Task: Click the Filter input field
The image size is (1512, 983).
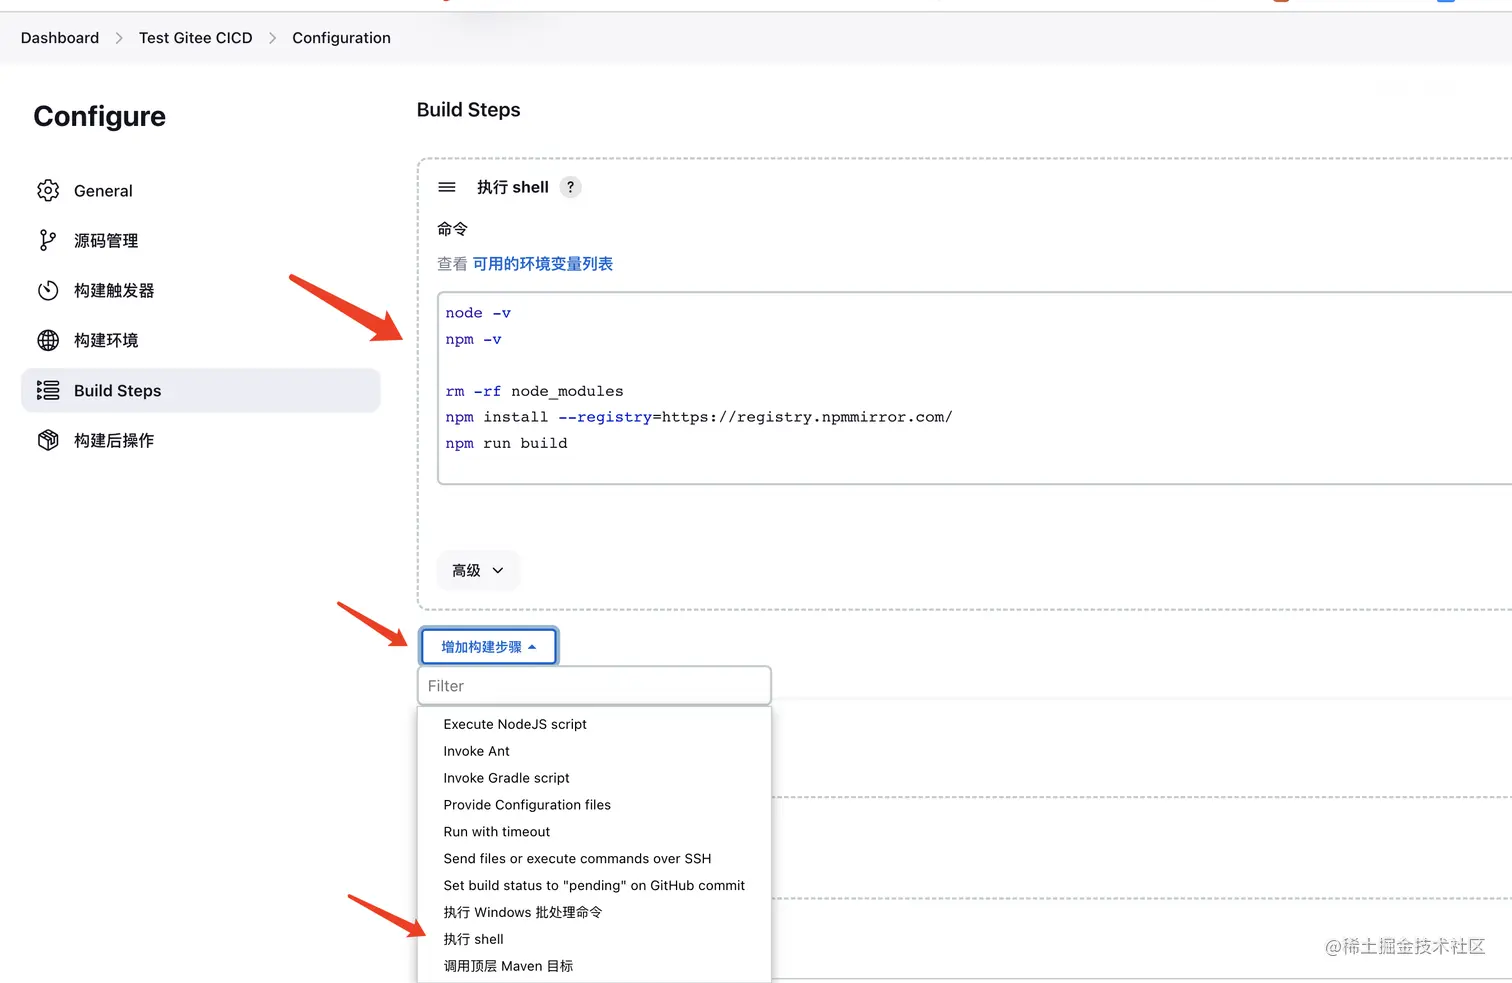Action: click(x=594, y=686)
